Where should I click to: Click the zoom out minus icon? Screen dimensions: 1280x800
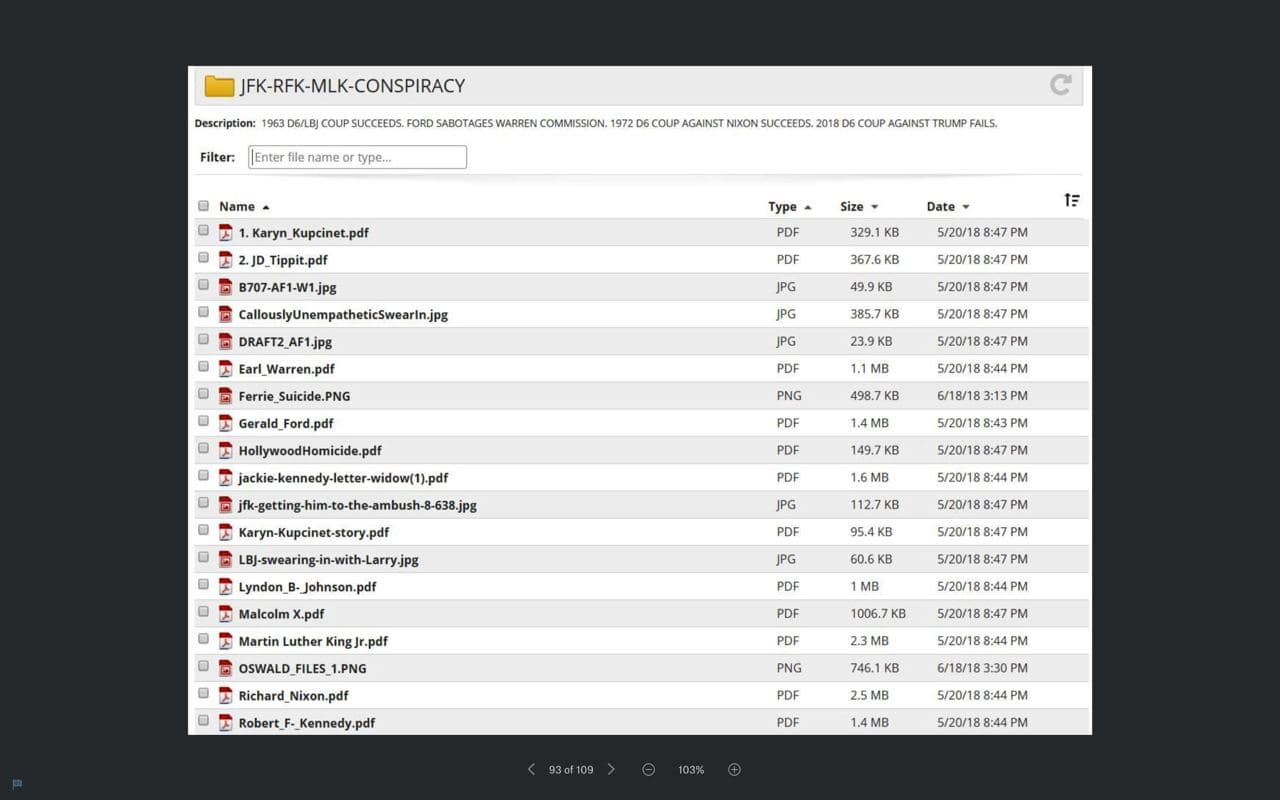[x=648, y=769]
